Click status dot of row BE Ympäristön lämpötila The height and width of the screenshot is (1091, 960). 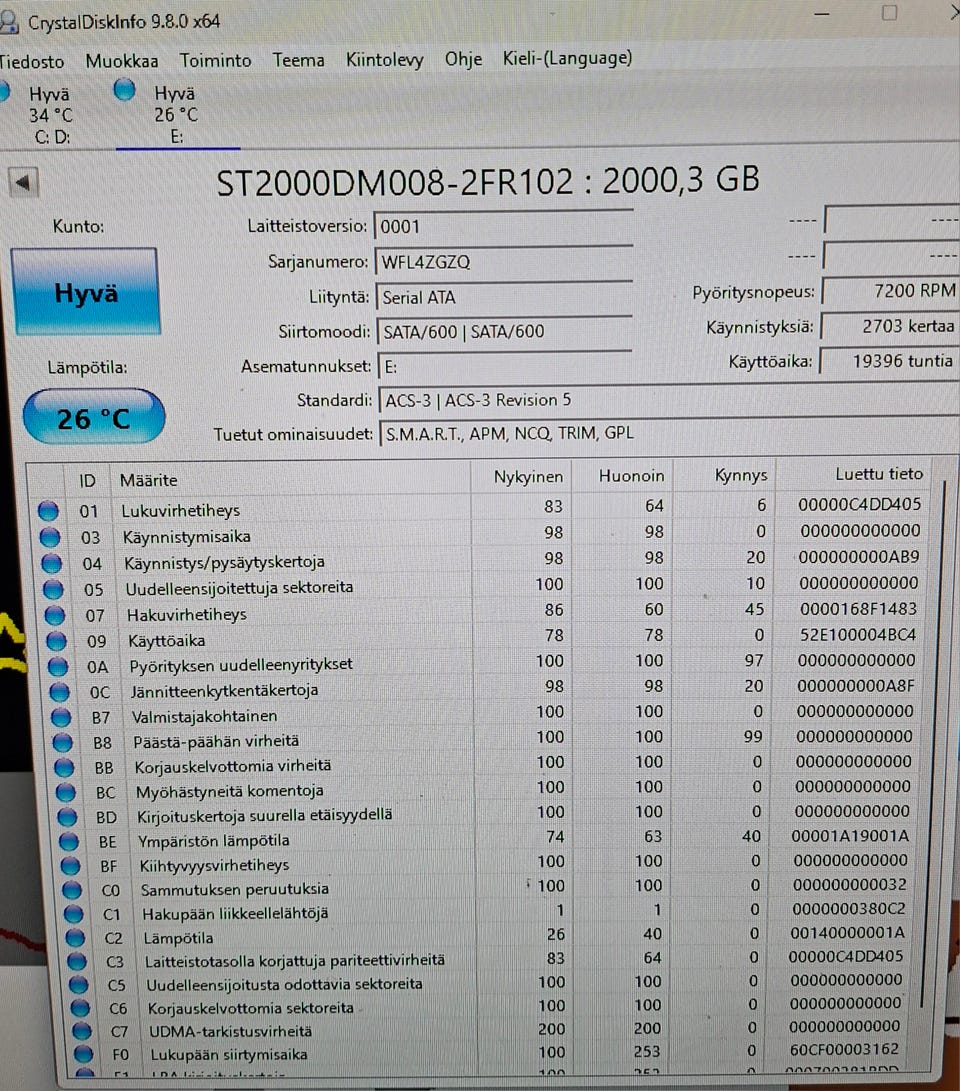[x=68, y=841]
